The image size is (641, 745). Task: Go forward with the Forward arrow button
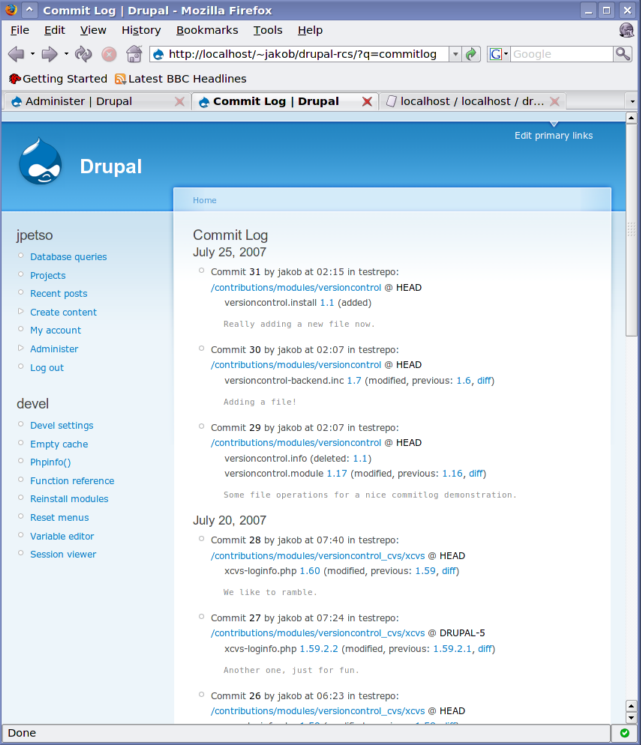pos(49,54)
